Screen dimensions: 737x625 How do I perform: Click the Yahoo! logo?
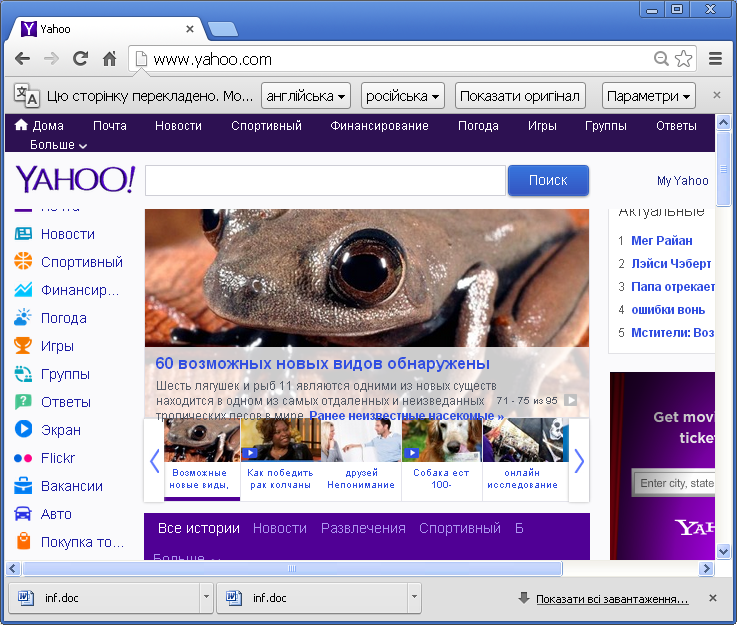(x=75, y=179)
